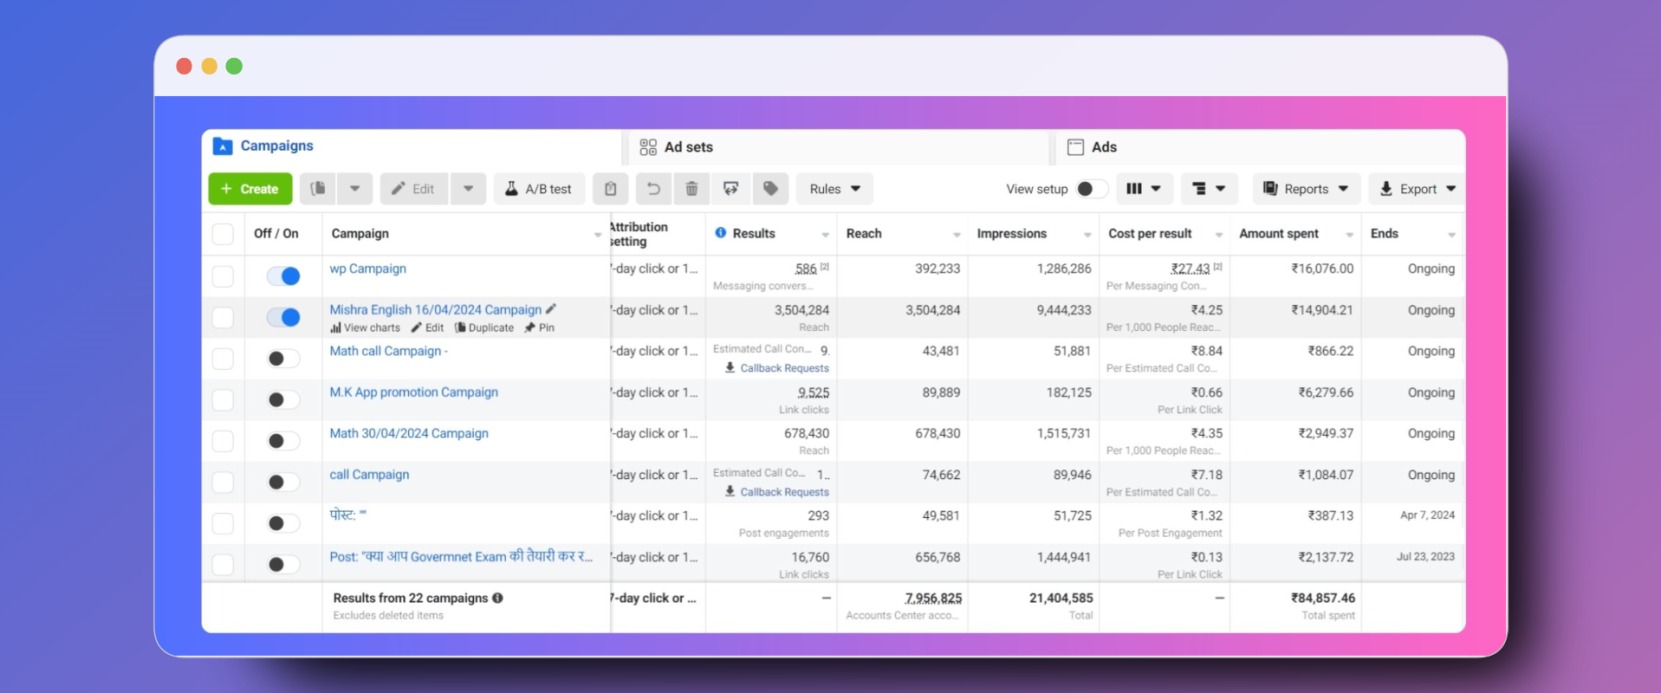Screen dimensions: 1661x693
Task: Click the info icon beside Results header
Action: tap(720, 233)
